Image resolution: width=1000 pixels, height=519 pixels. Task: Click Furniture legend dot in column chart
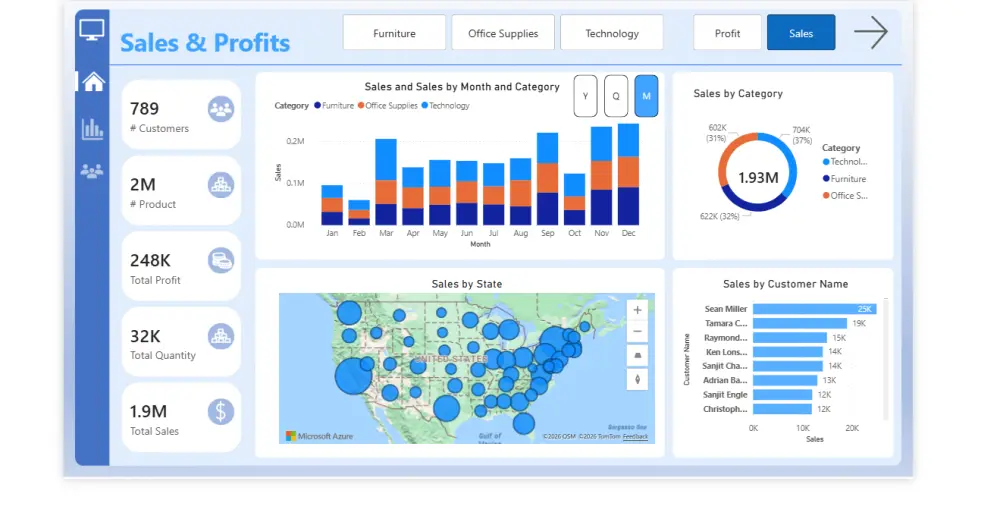tap(318, 106)
